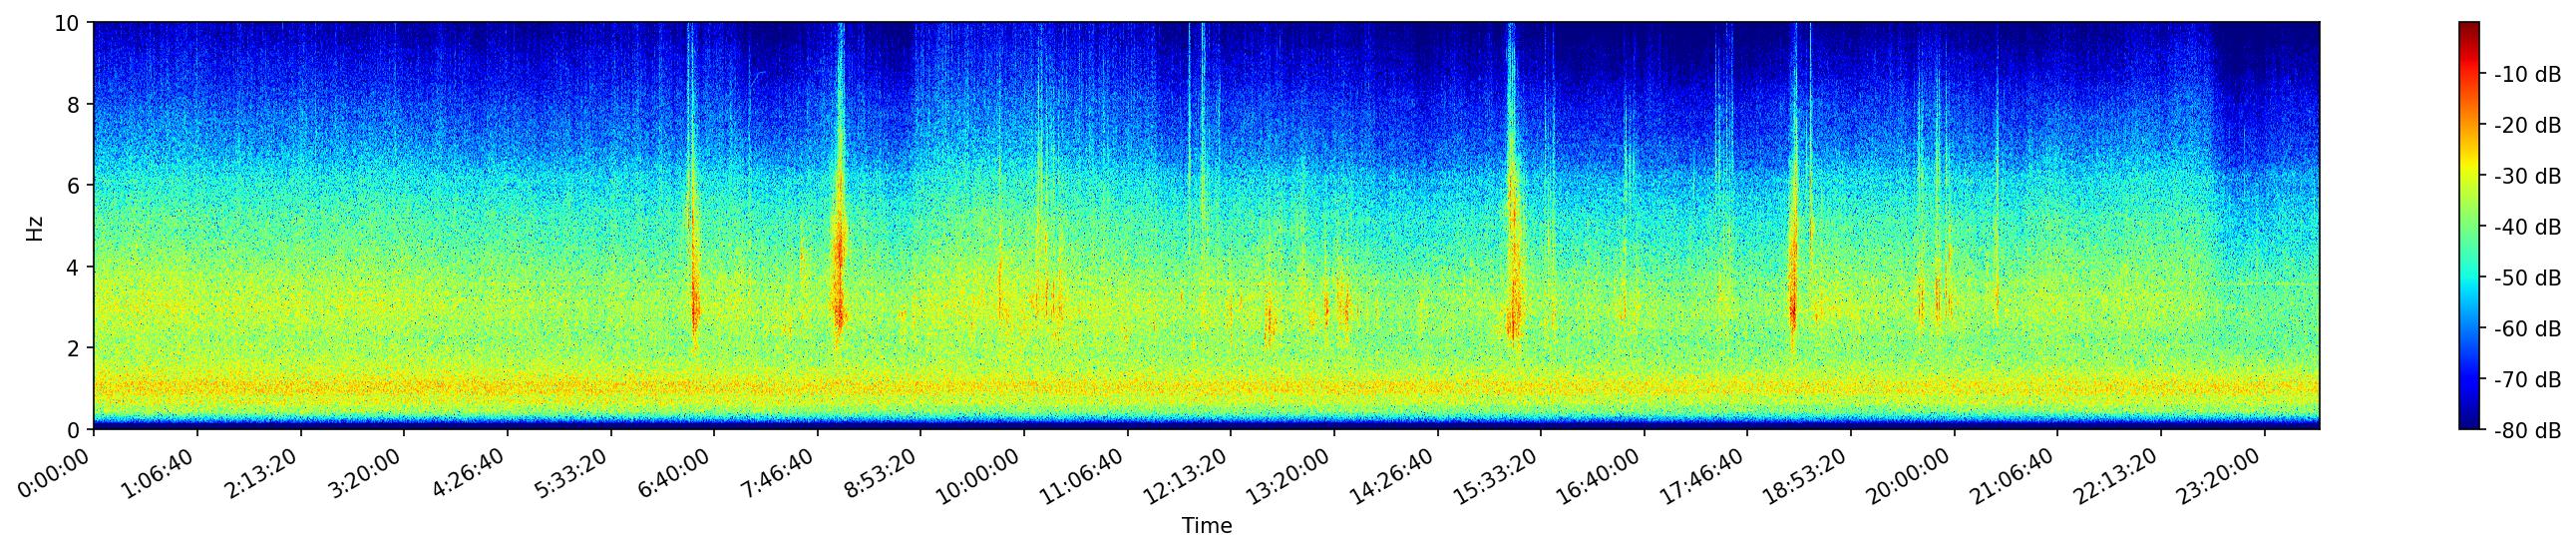Click the Time x-axis title
The image size is (2576, 551).
[x=1206, y=526]
